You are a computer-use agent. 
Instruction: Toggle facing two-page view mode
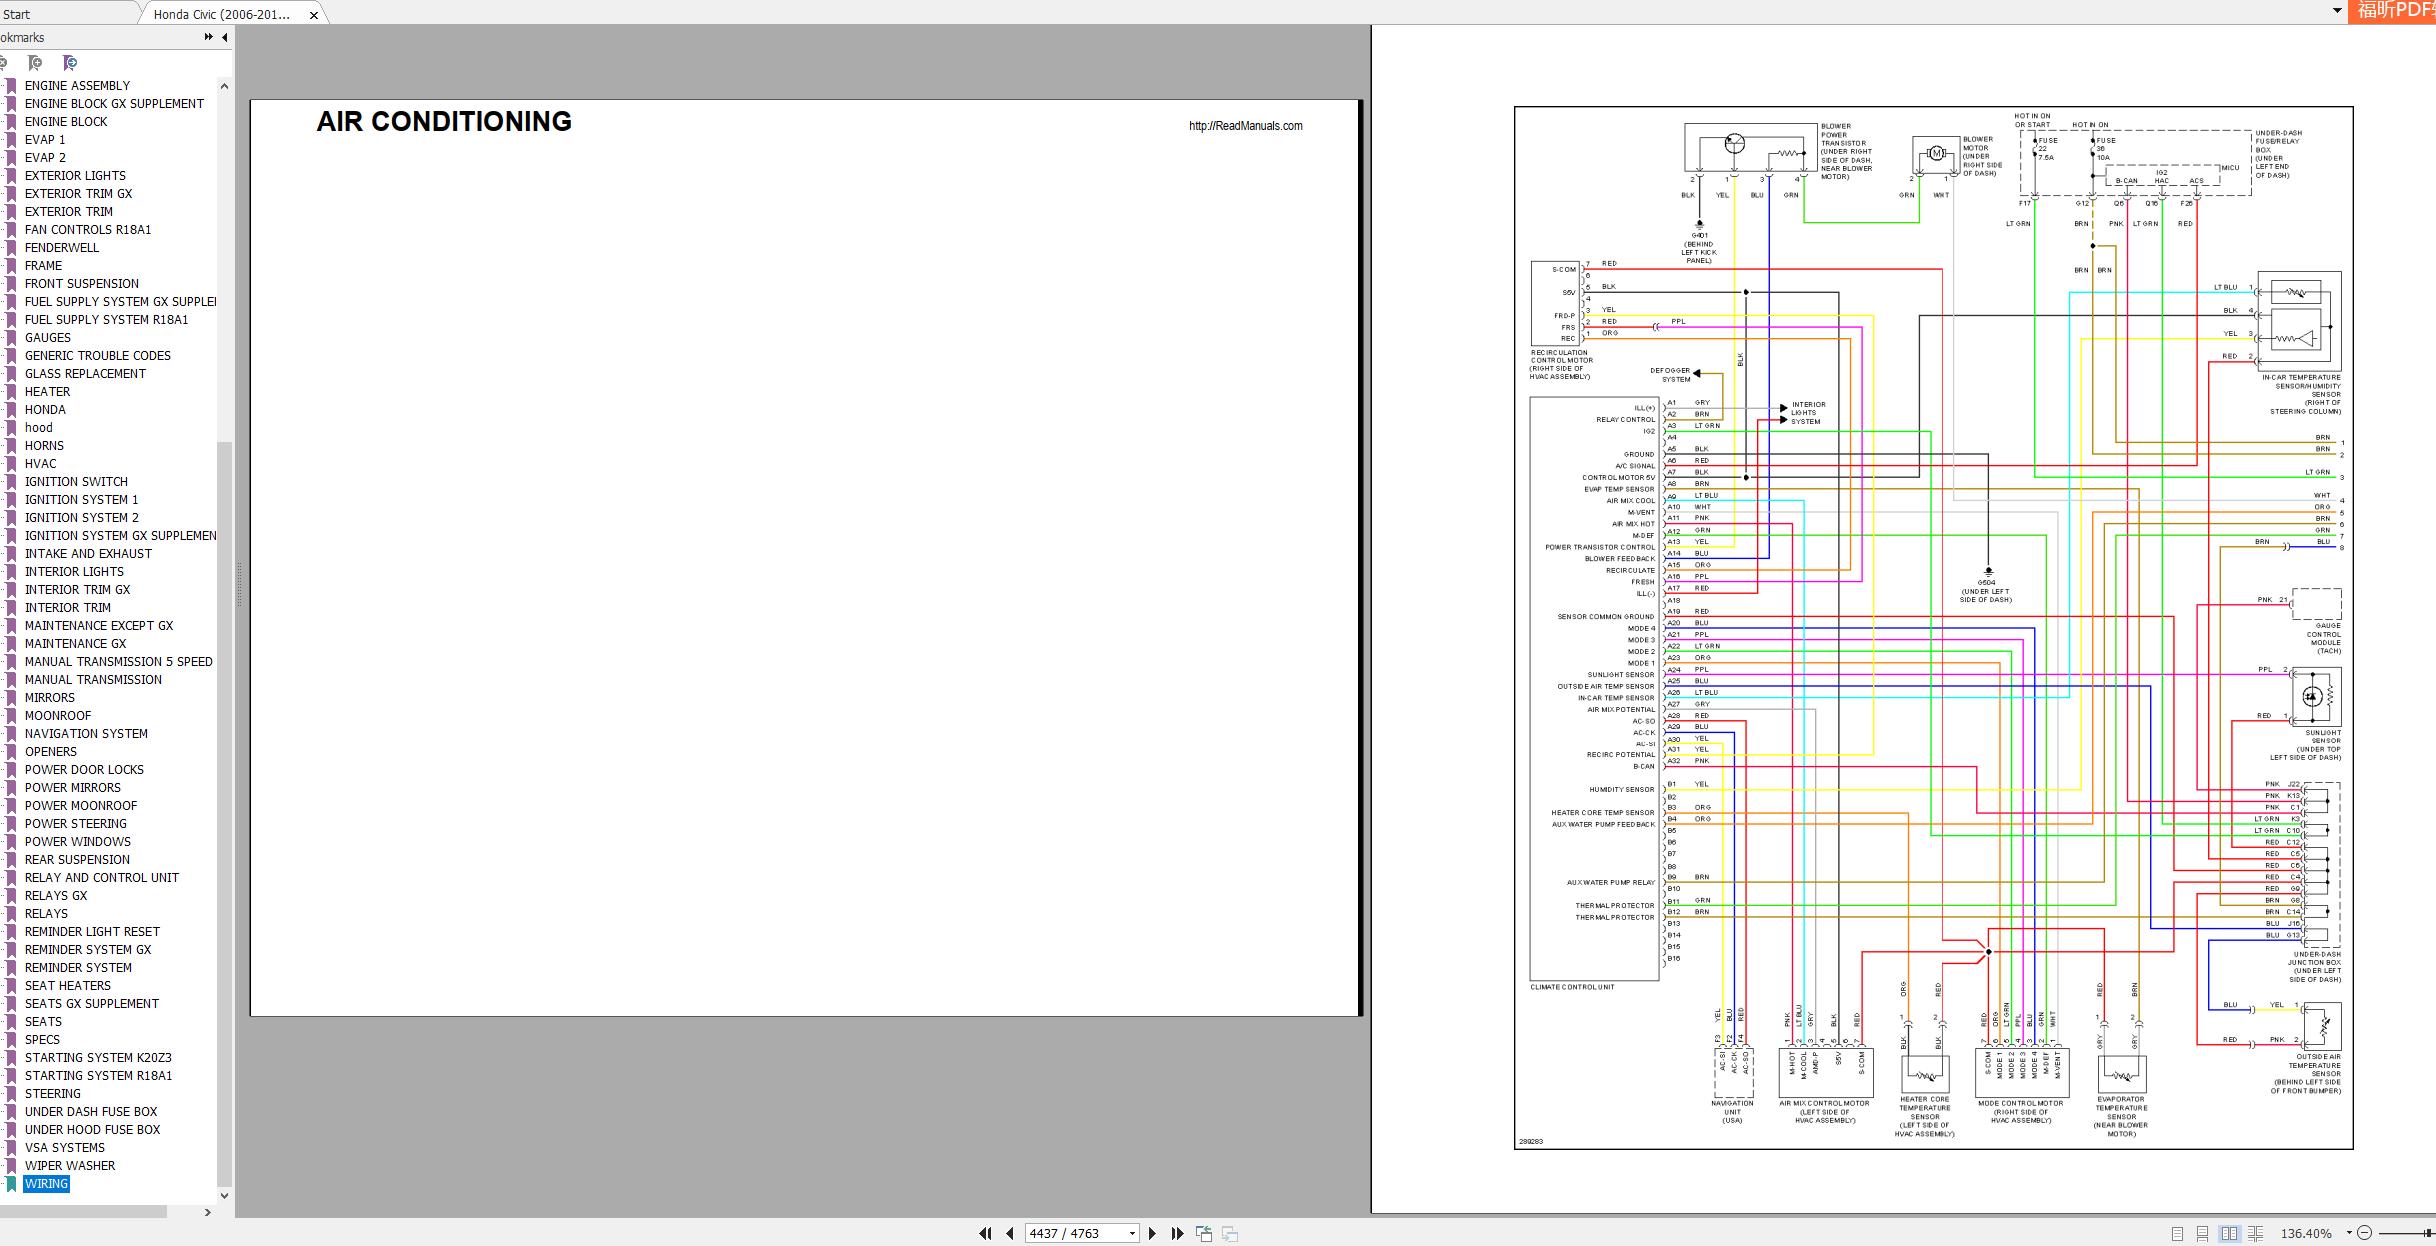click(x=2229, y=1234)
